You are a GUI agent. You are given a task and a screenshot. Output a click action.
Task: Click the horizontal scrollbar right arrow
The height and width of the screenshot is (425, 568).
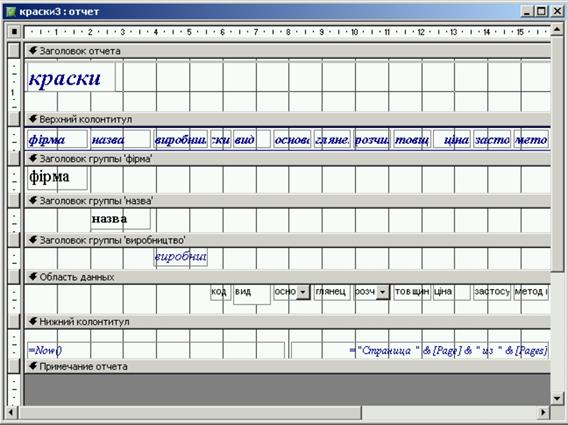(543, 412)
